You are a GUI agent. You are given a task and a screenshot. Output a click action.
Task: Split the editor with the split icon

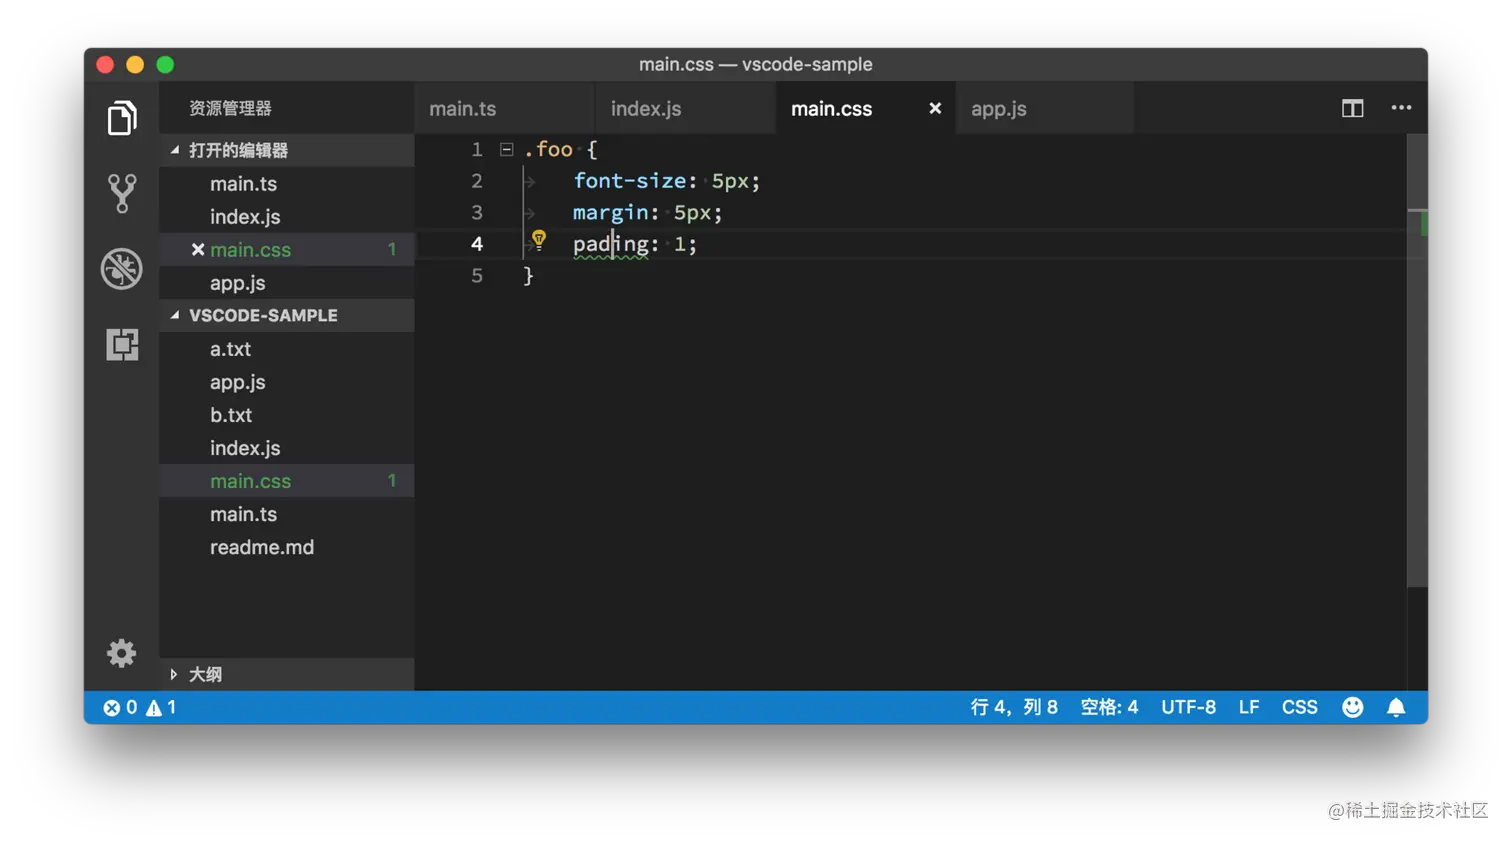point(1352,108)
